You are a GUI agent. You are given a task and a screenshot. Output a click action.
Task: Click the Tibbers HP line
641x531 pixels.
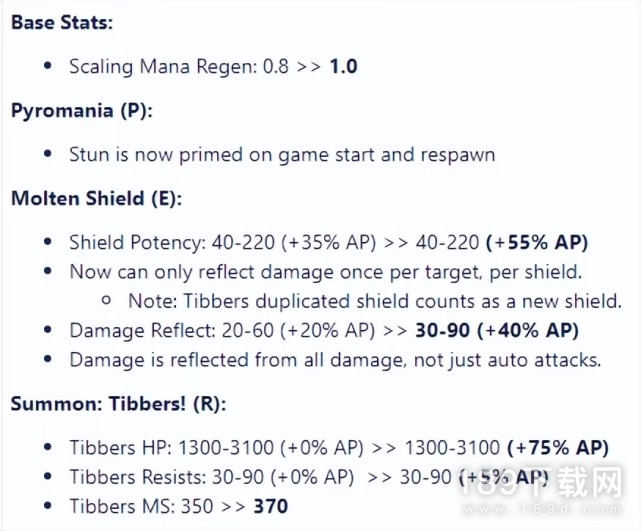[338, 448]
